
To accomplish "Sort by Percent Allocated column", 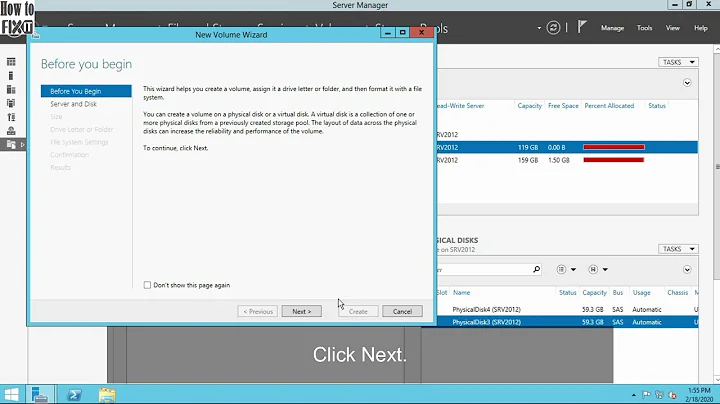I will (x=609, y=106).
